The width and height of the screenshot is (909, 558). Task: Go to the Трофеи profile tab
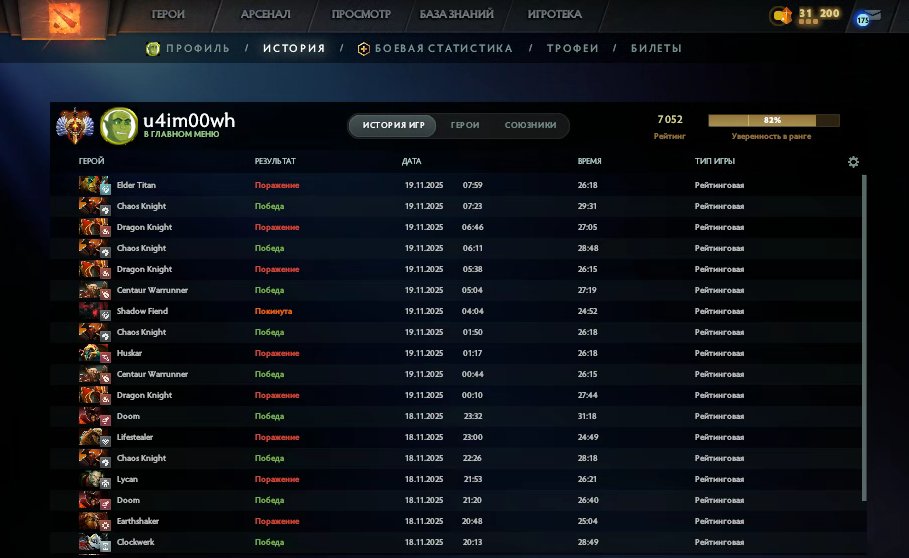(572, 48)
